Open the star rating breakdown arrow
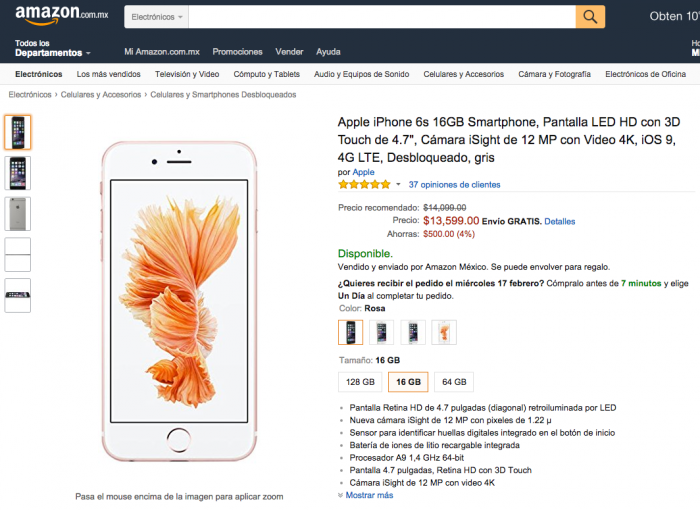Image resolution: width=700 pixels, height=510 pixels. (398, 185)
